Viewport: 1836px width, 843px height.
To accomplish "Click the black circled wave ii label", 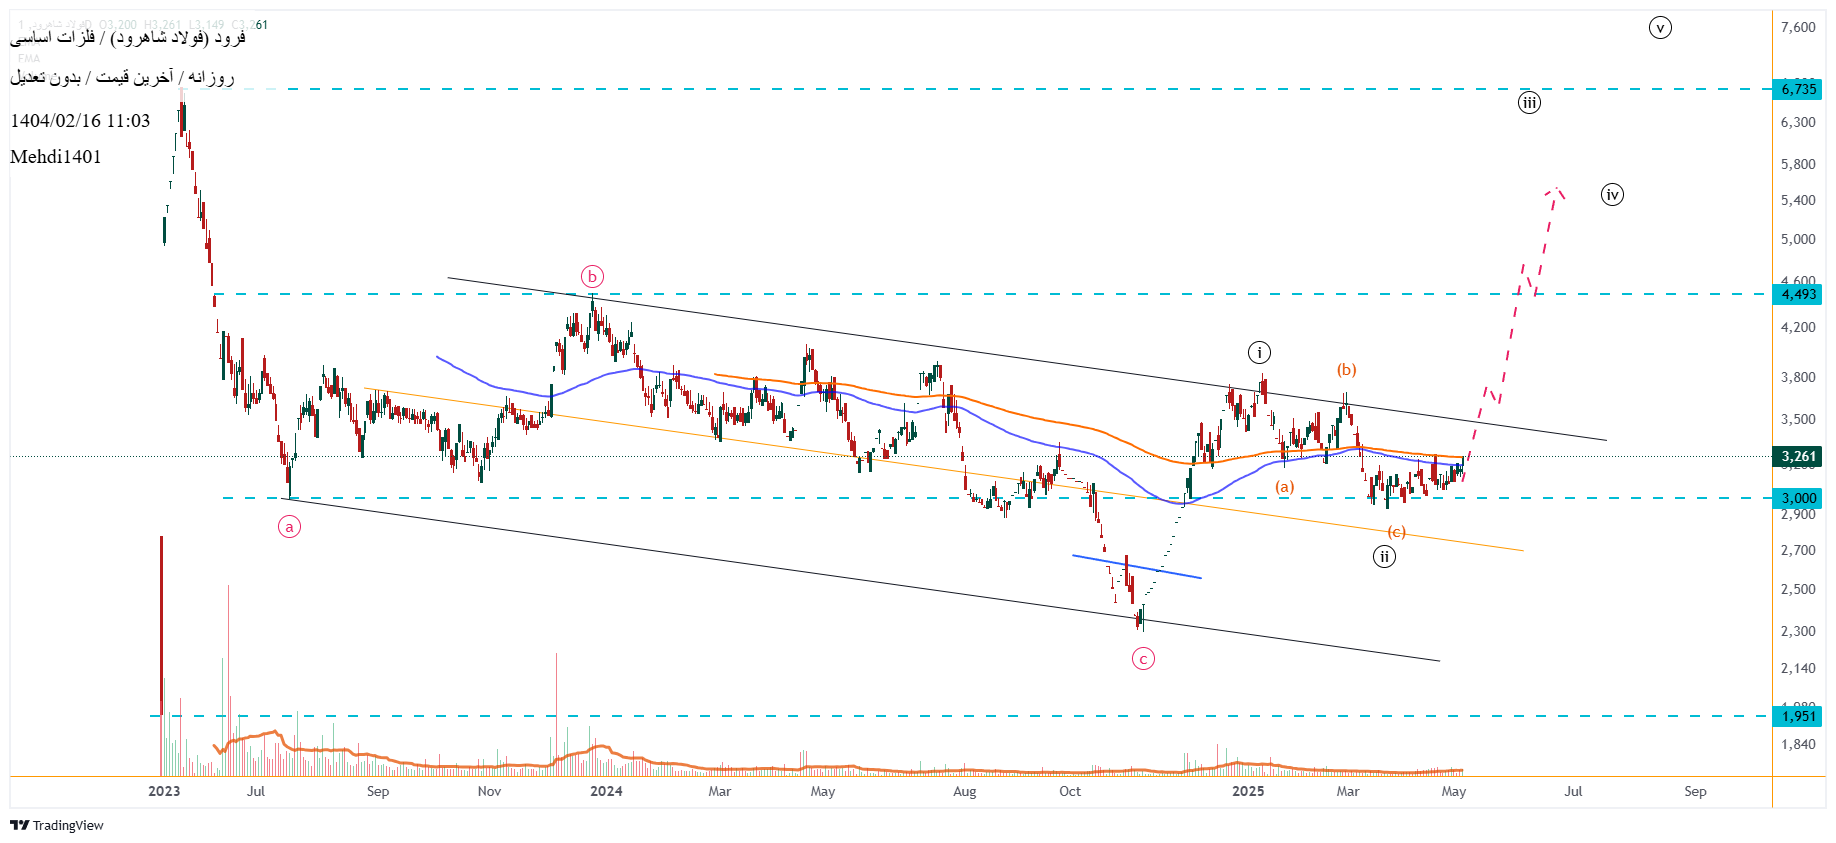I will tap(1384, 557).
